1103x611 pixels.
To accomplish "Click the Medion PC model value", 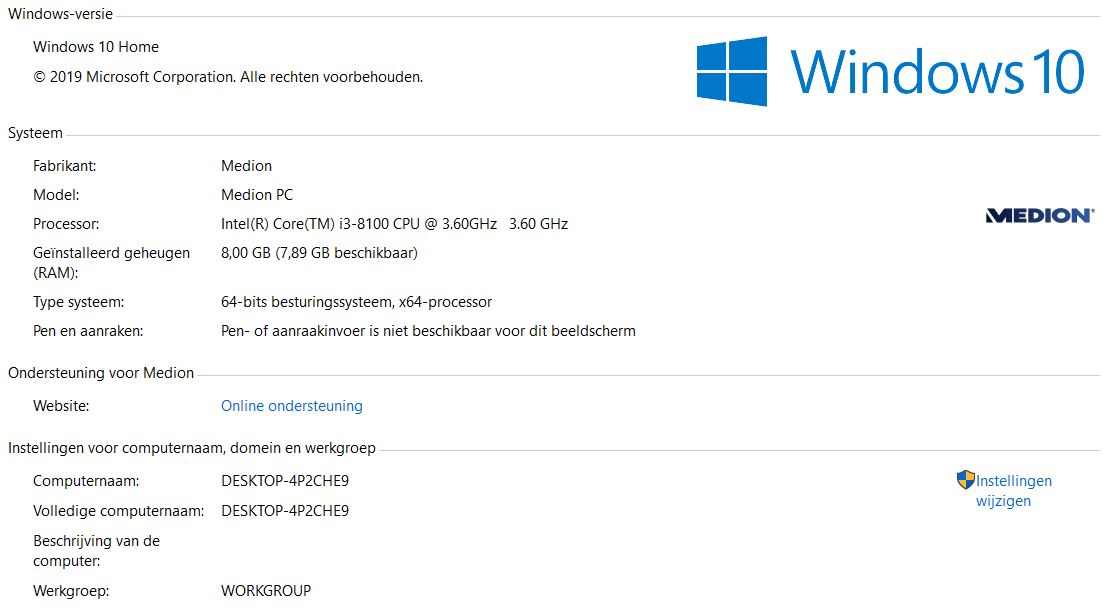I will (x=257, y=195).
